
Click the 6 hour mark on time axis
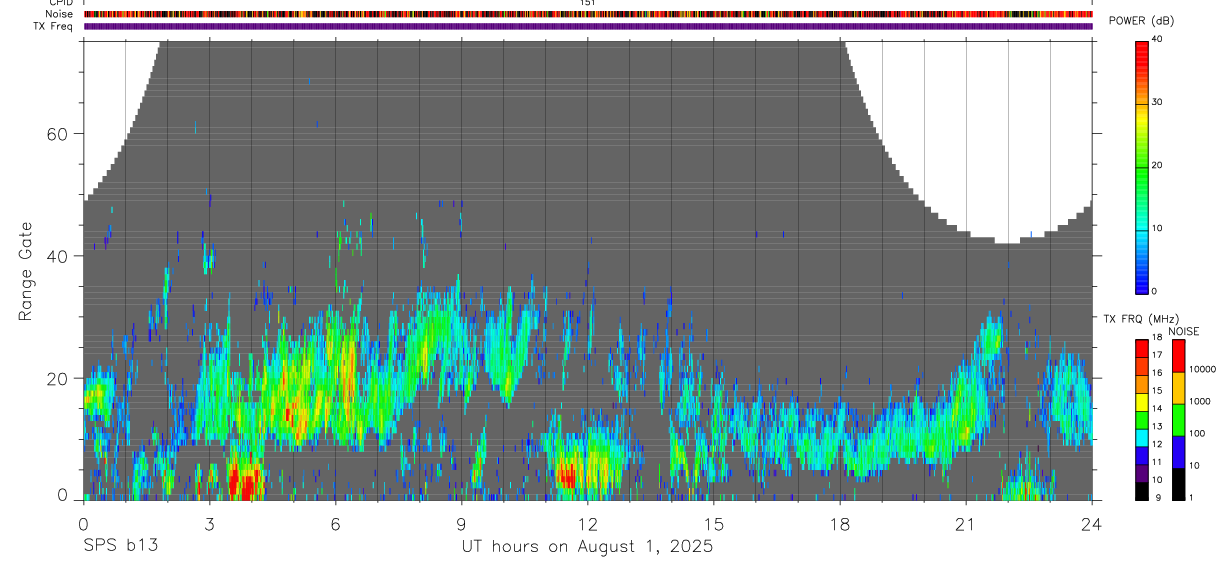[x=336, y=523]
